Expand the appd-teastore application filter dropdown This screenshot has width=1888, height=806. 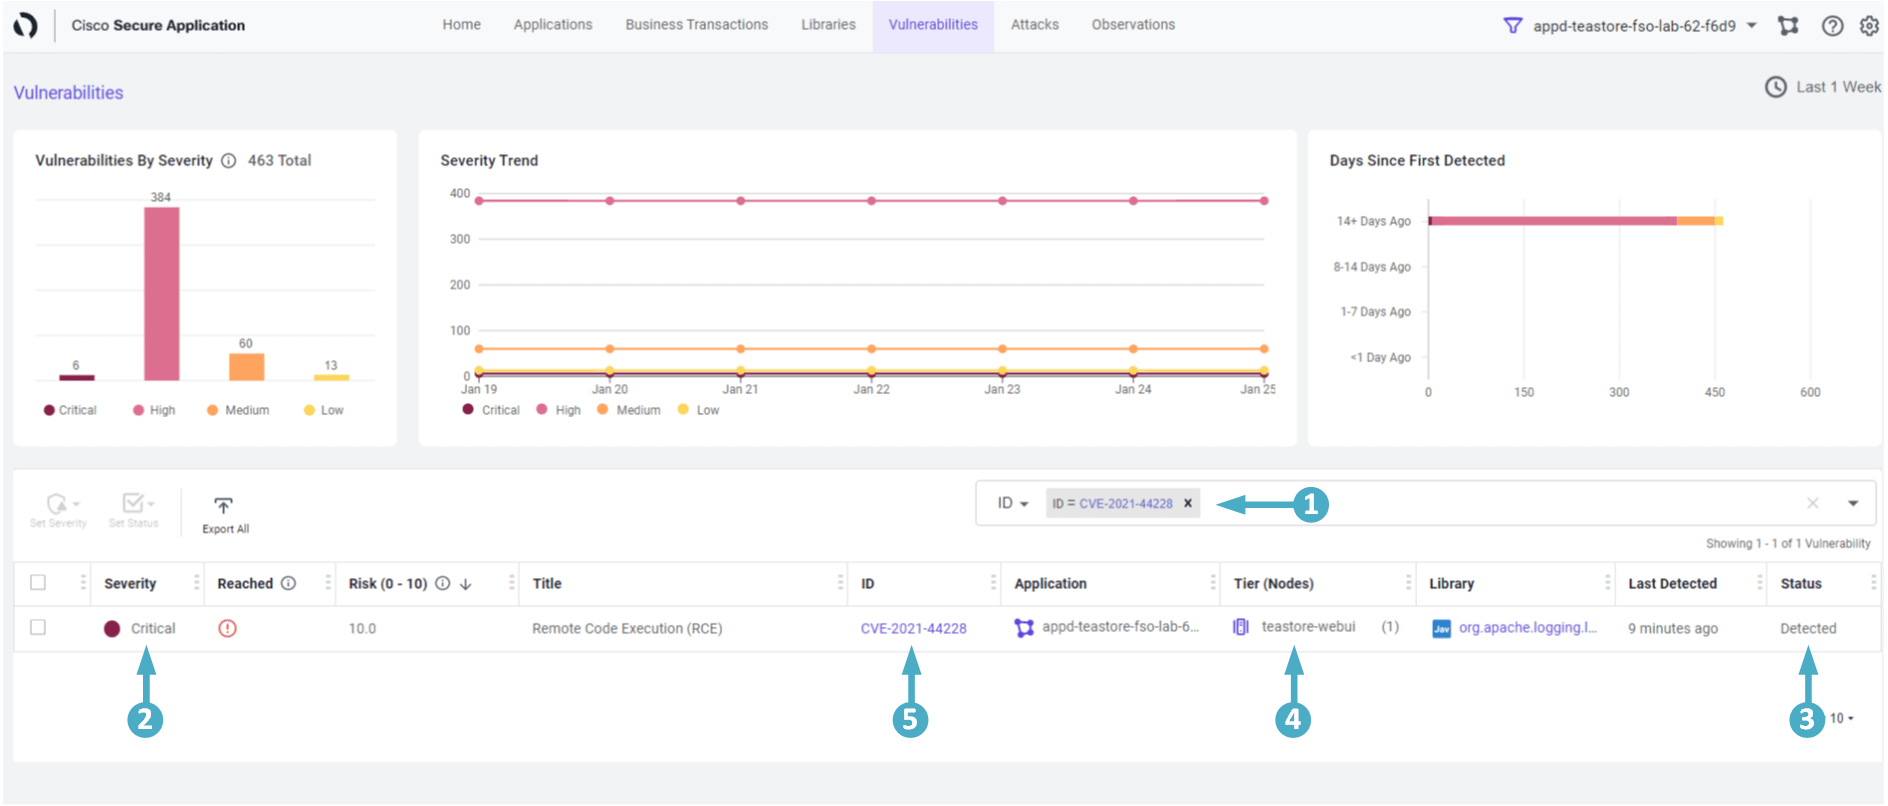[1752, 26]
